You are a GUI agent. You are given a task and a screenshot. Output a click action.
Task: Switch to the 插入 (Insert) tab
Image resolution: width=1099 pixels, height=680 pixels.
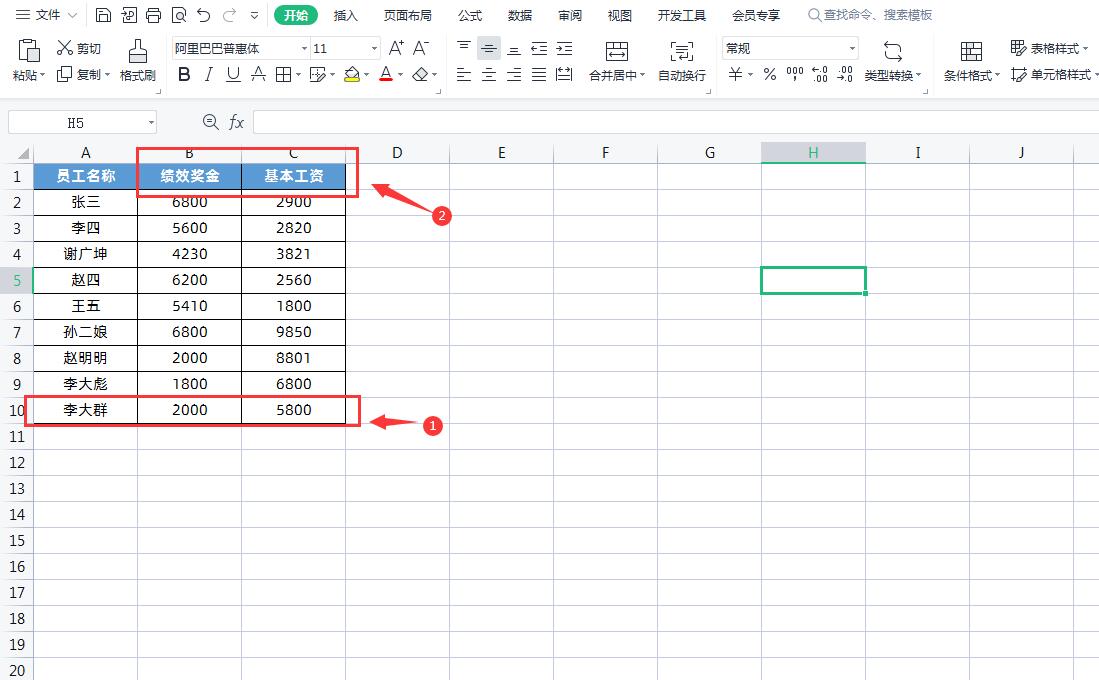click(345, 15)
